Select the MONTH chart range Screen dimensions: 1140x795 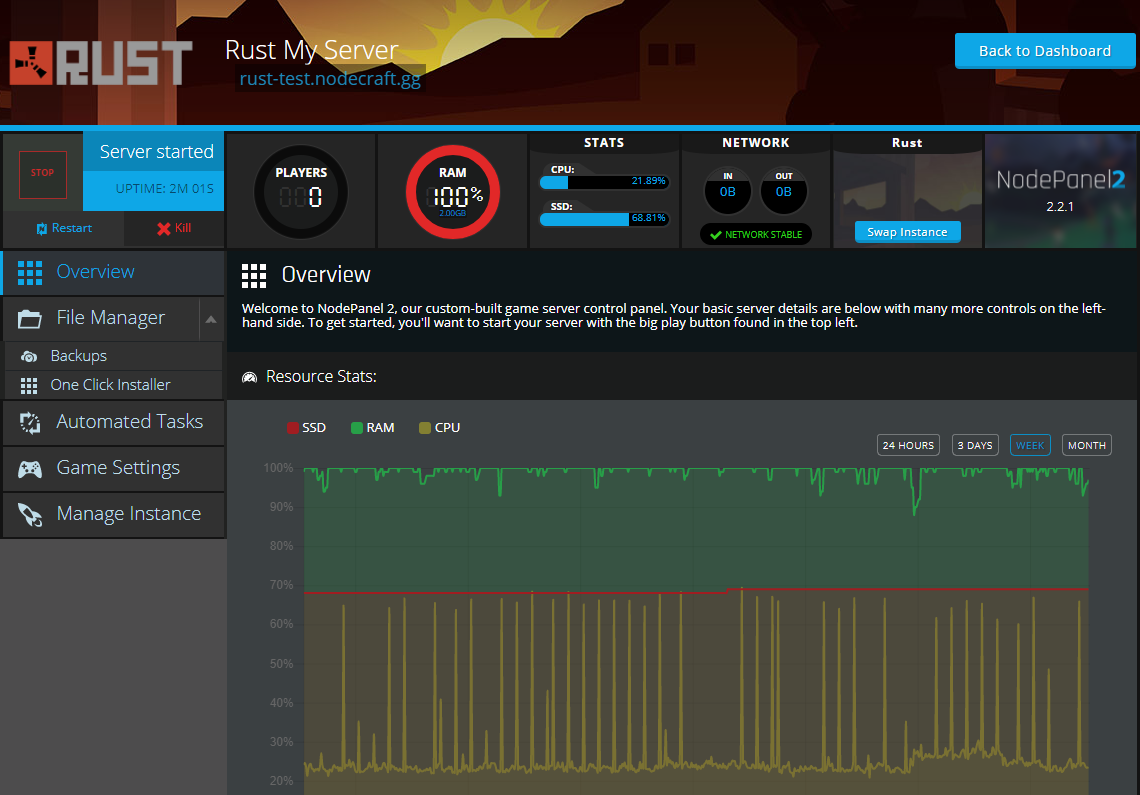[1086, 445]
